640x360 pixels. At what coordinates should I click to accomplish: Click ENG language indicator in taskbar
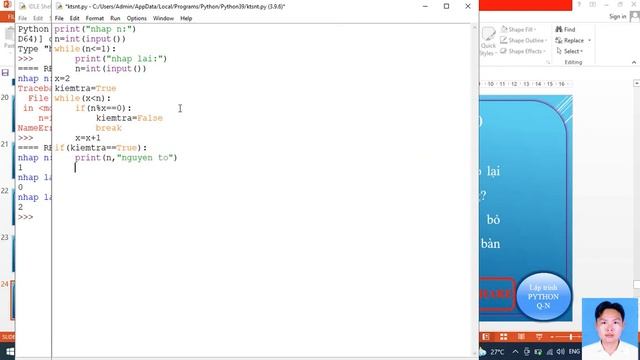click(574, 351)
